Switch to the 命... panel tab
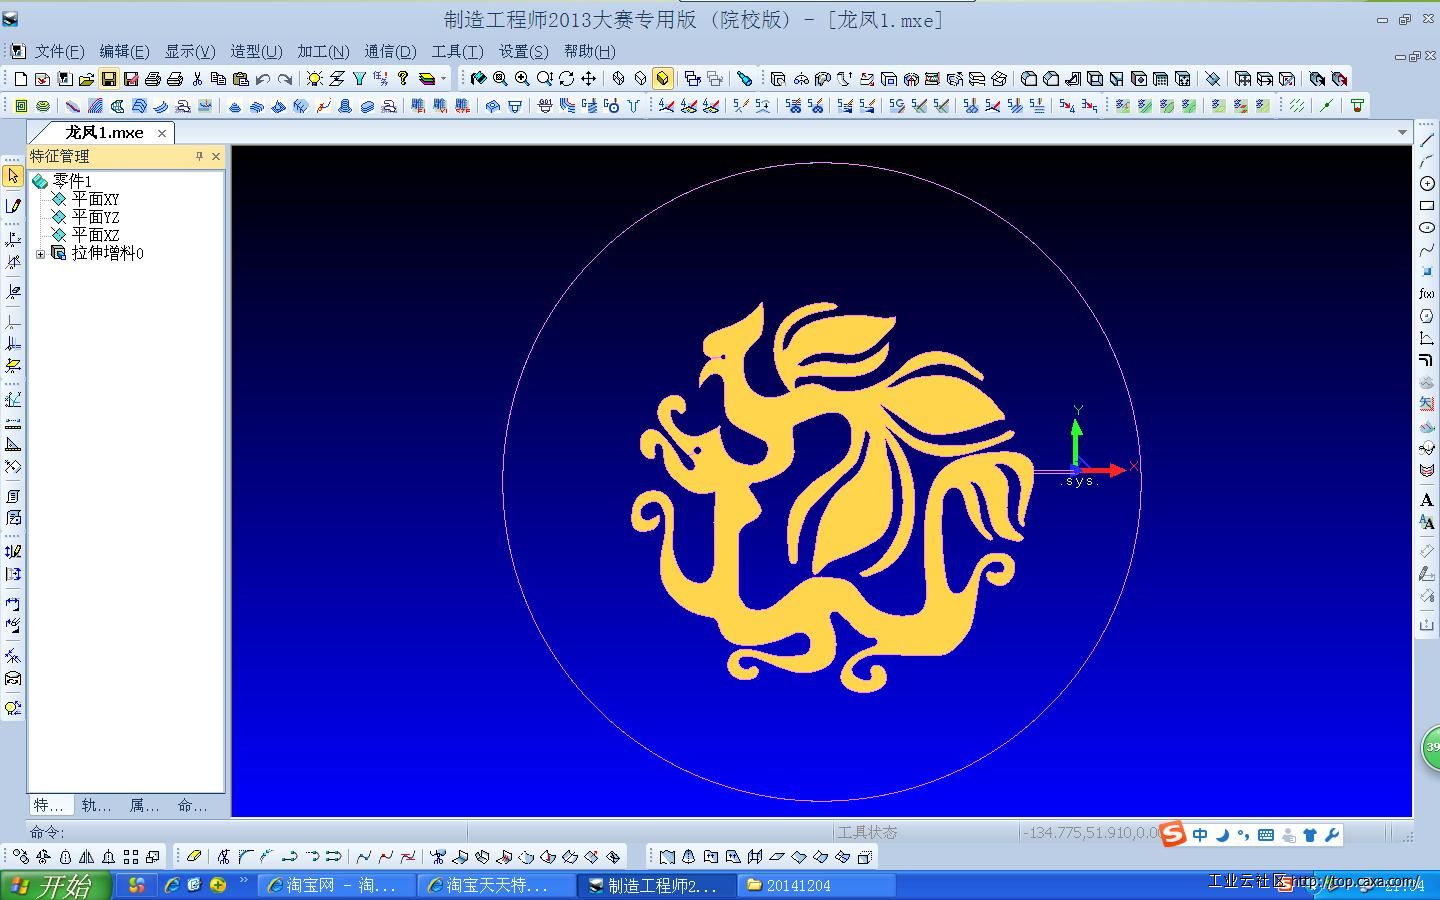Image resolution: width=1440 pixels, height=900 pixels. [x=192, y=805]
